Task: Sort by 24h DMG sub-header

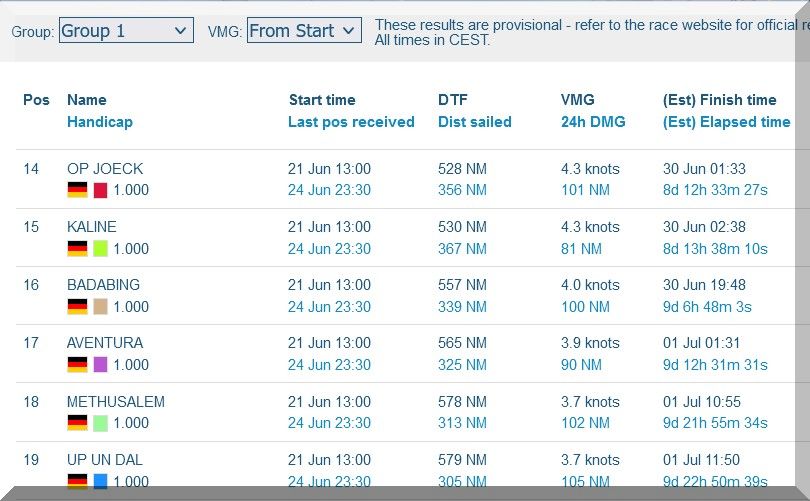Action: (592, 122)
